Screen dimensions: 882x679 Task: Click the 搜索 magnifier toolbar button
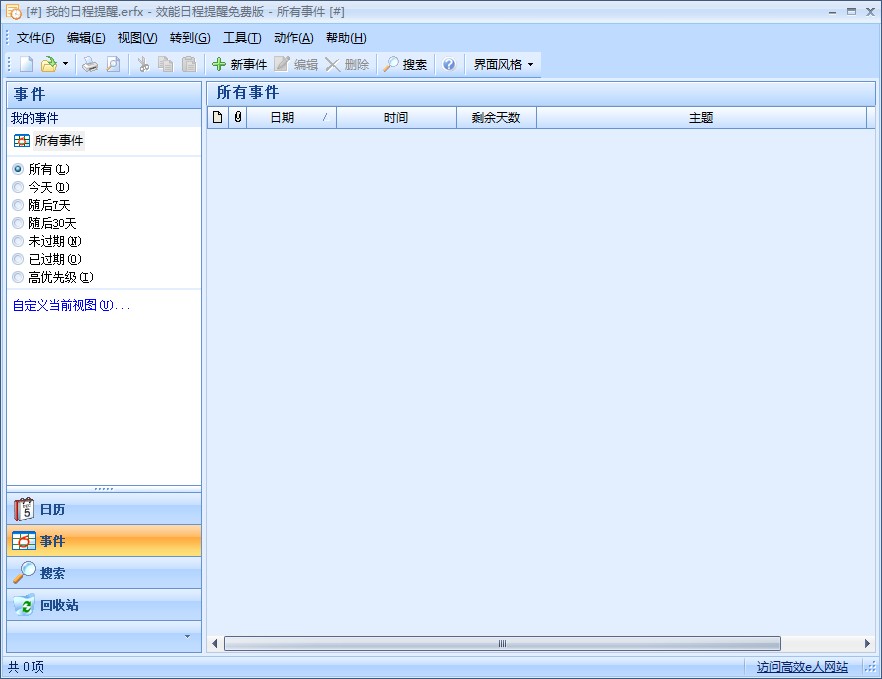tap(405, 65)
